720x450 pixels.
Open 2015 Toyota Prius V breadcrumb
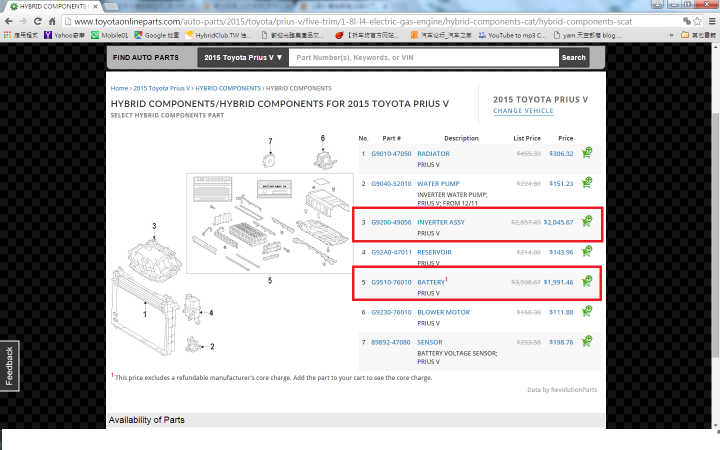(162, 88)
